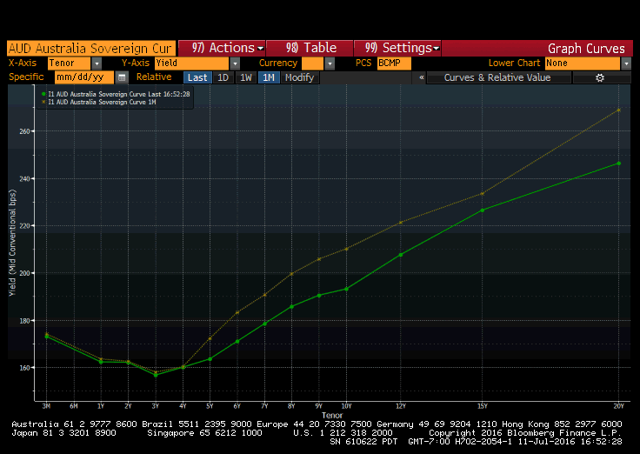Click the 10Y tenor axis label
640x454 pixels.
click(347, 406)
